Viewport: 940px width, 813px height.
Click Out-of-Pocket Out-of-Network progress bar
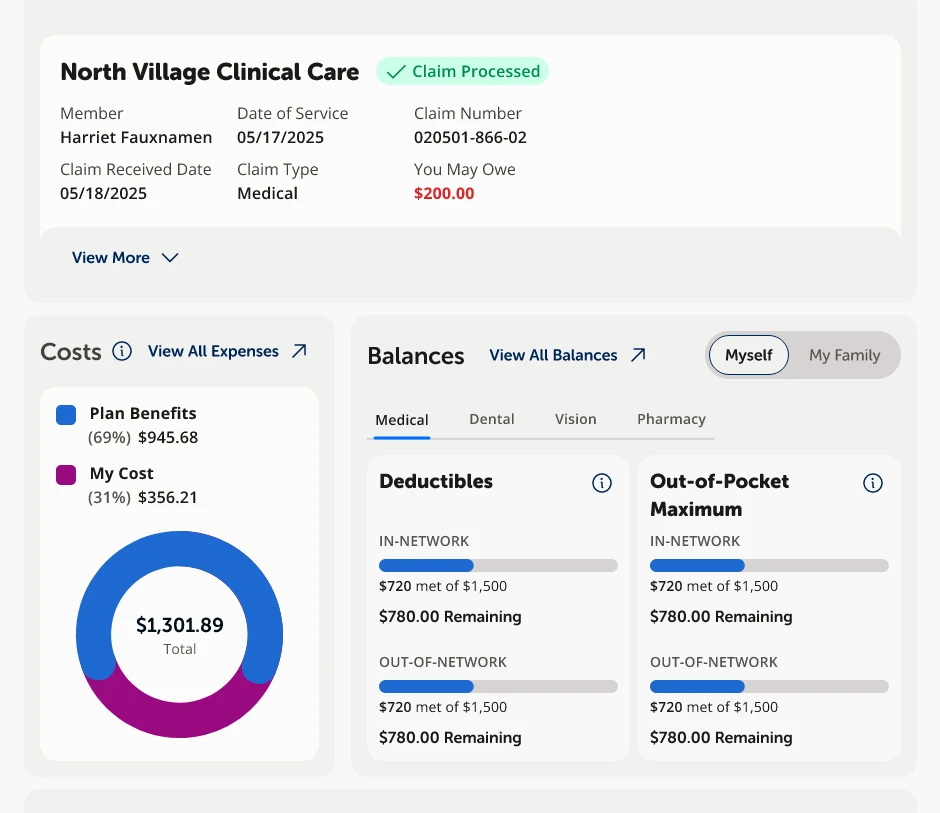coord(769,686)
